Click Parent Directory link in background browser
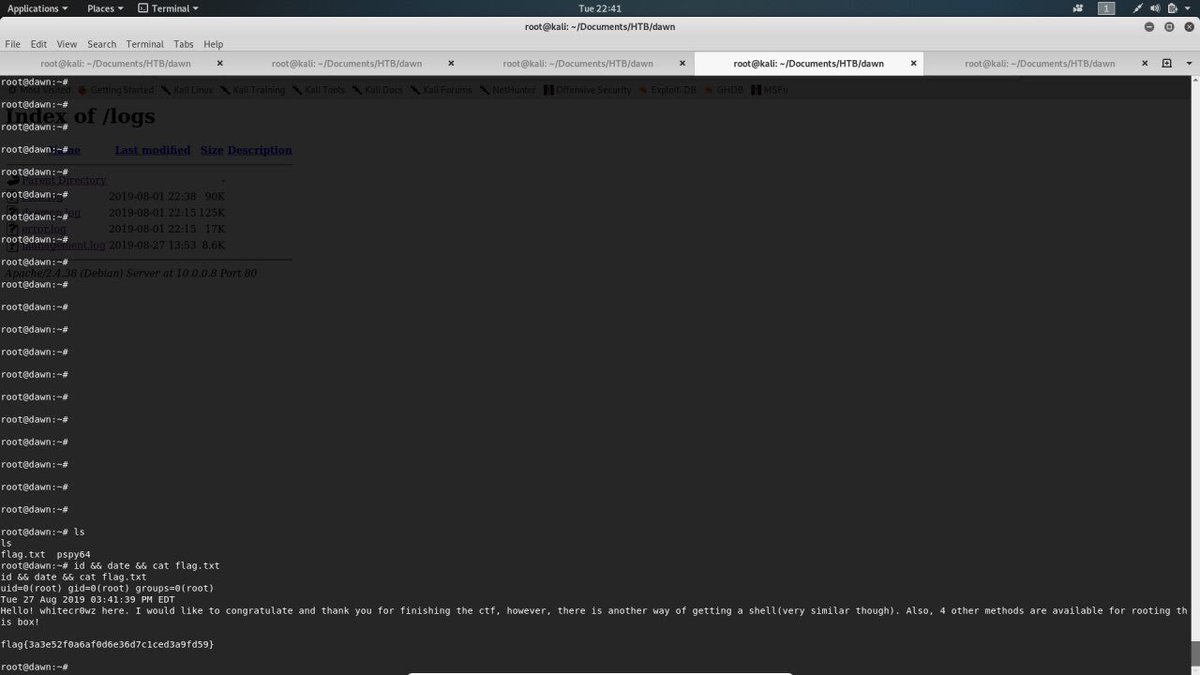The width and height of the screenshot is (1200, 675). pos(65,180)
